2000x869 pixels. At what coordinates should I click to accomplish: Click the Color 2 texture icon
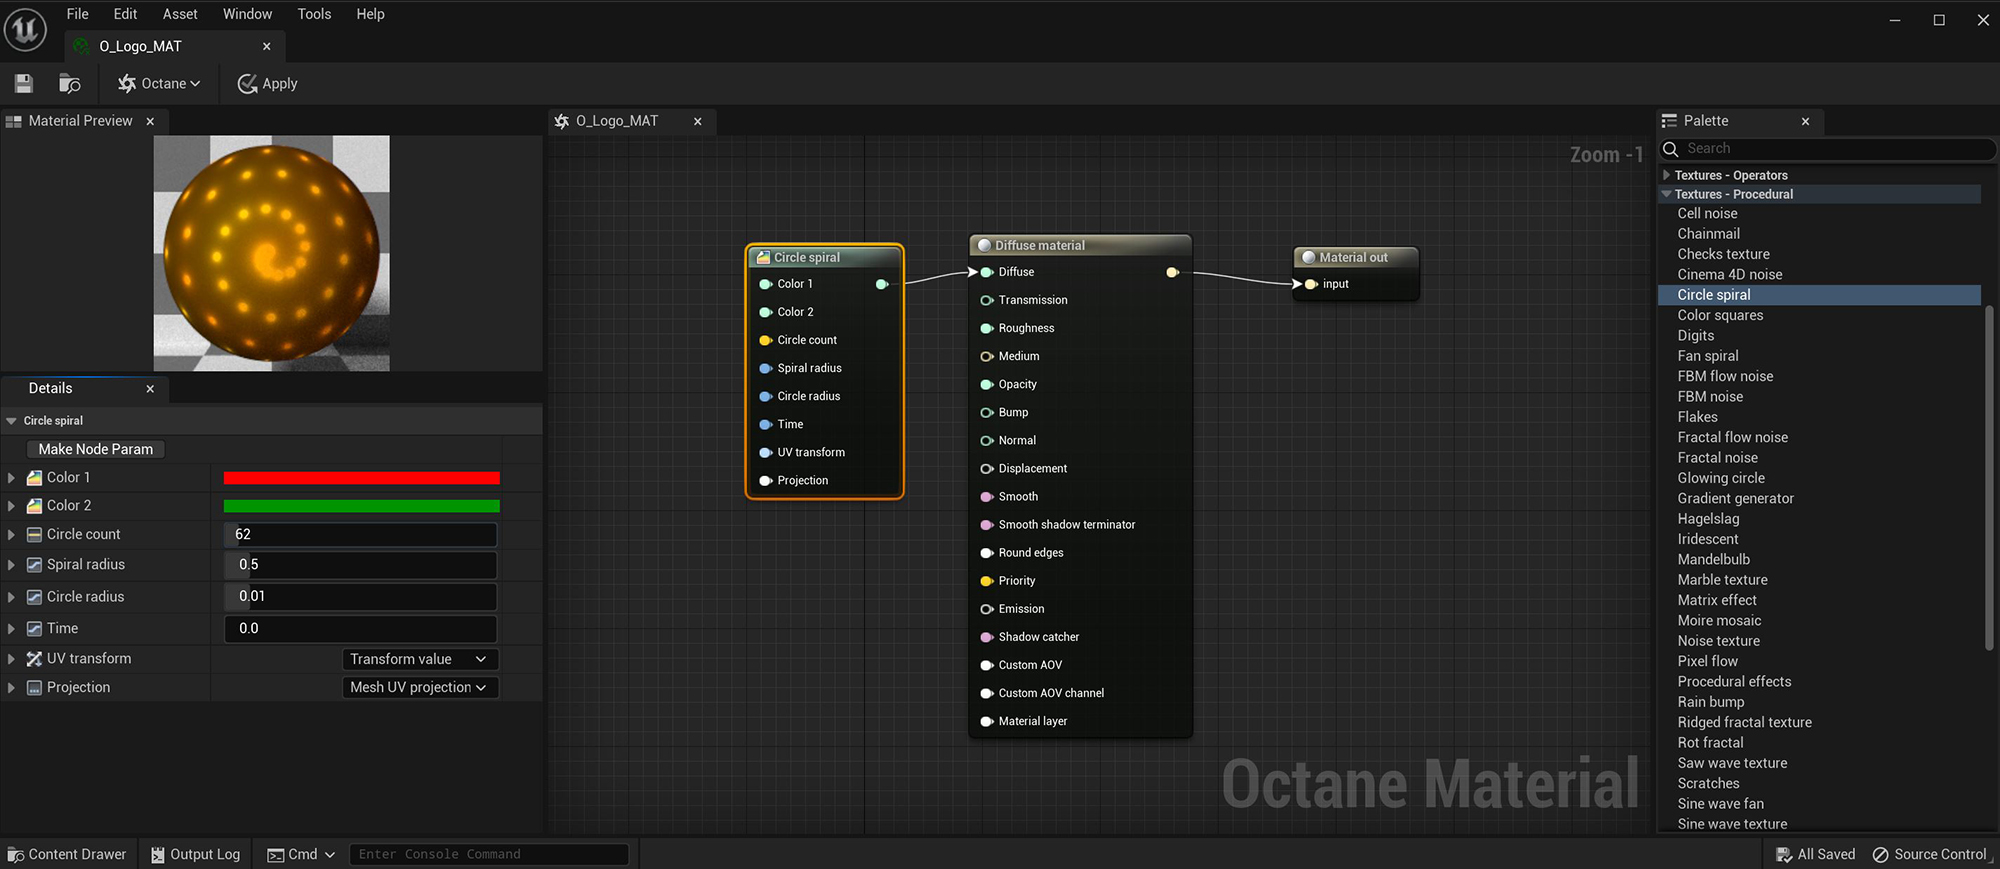tap(34, 506)
